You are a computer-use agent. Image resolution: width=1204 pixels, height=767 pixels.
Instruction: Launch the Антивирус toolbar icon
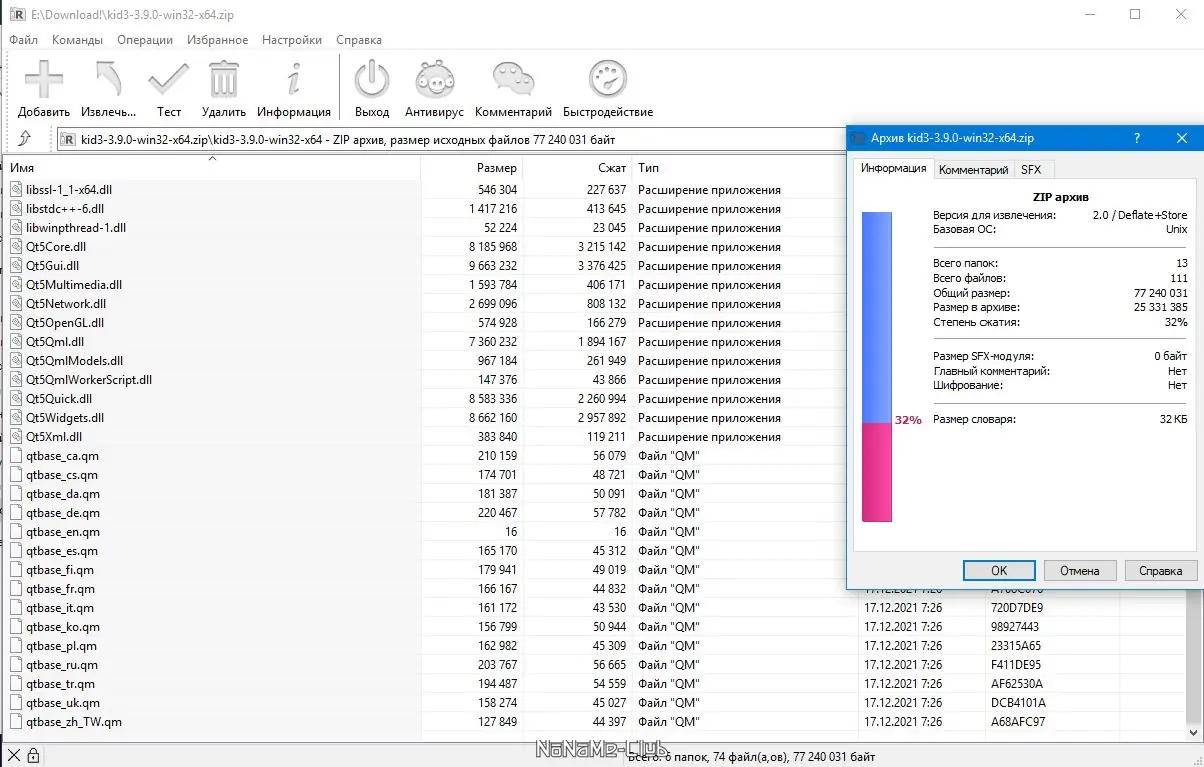[435, 79]
